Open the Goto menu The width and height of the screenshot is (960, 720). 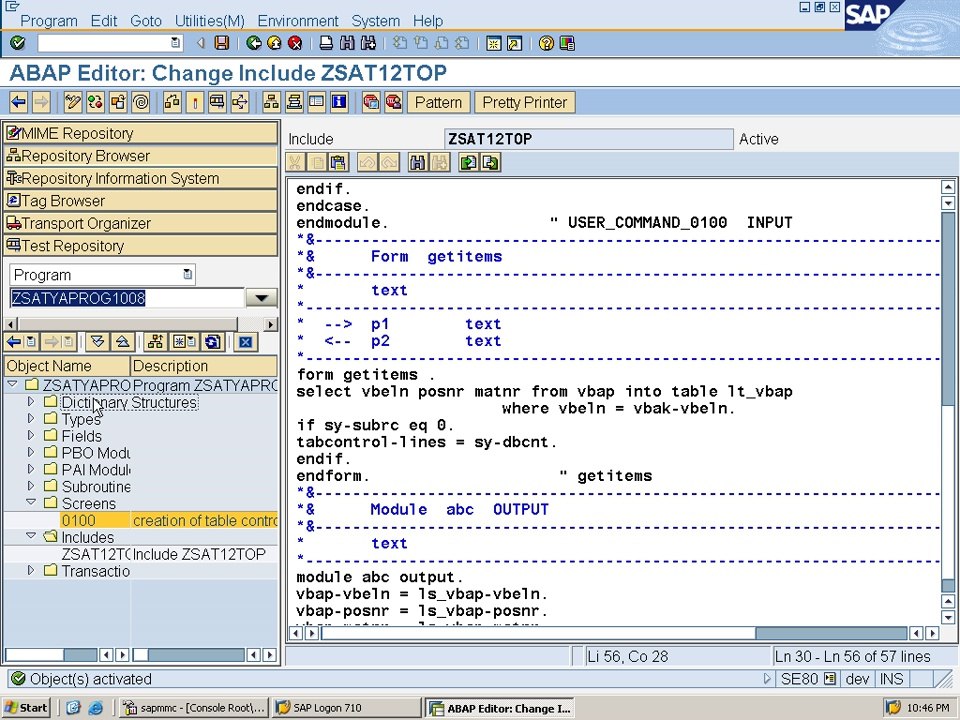[146, 21]
